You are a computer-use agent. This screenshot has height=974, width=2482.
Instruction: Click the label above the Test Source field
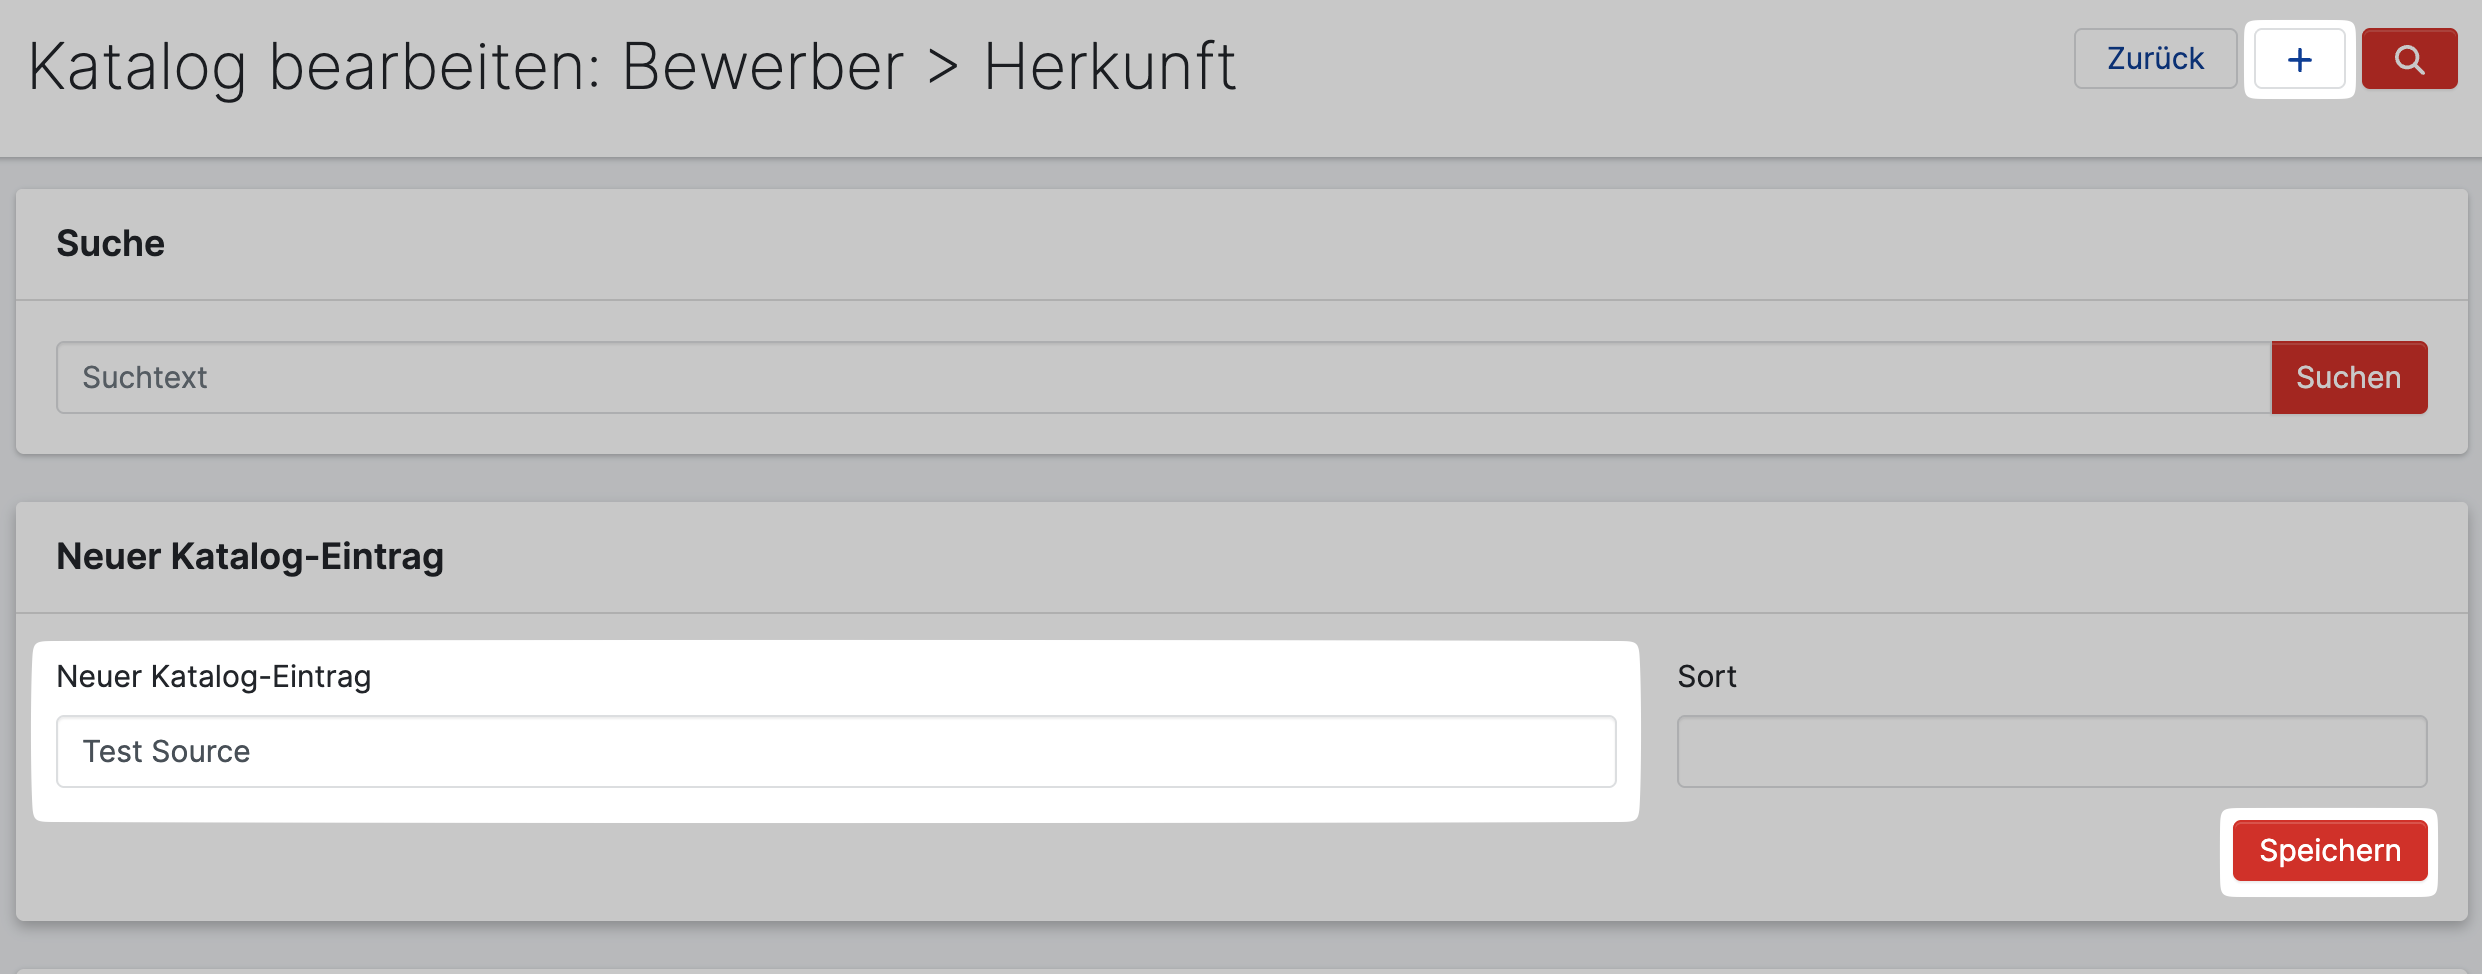click(213, 677)
